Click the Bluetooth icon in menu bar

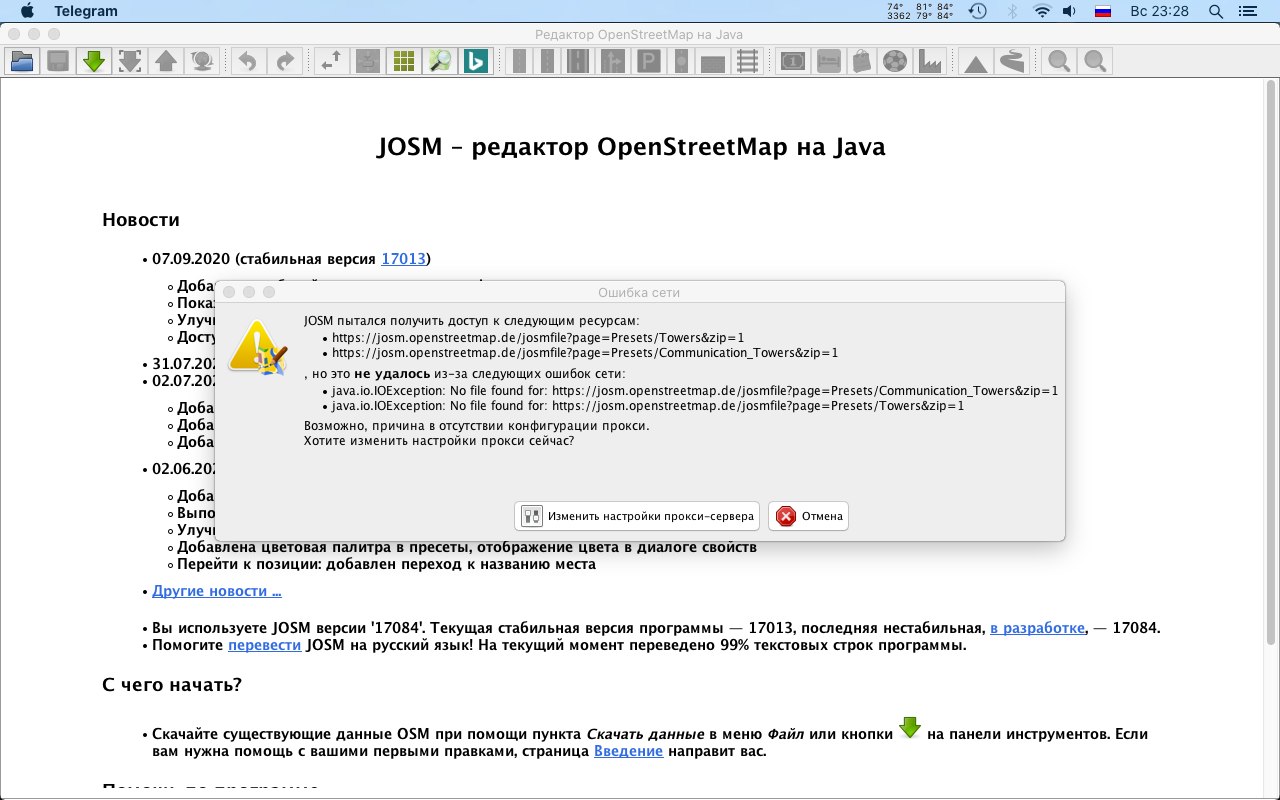coord(1011,11)
